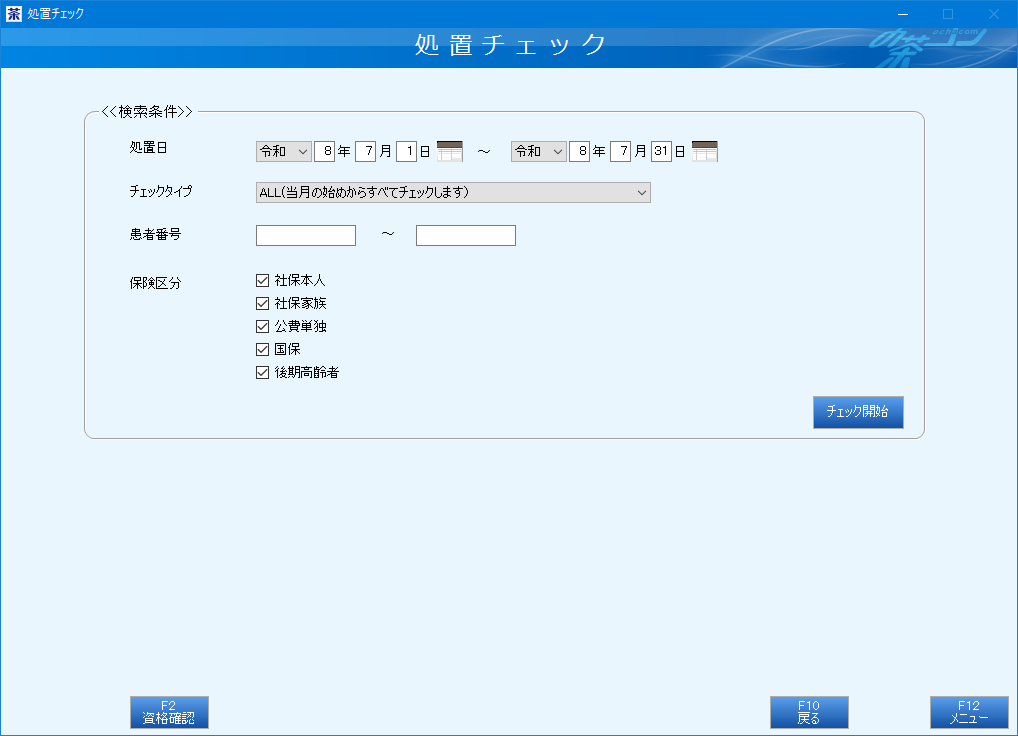This screenshot has width=1018, height=736.
Task: Open calendar picker for start treatment date
Action: point(449,151)
